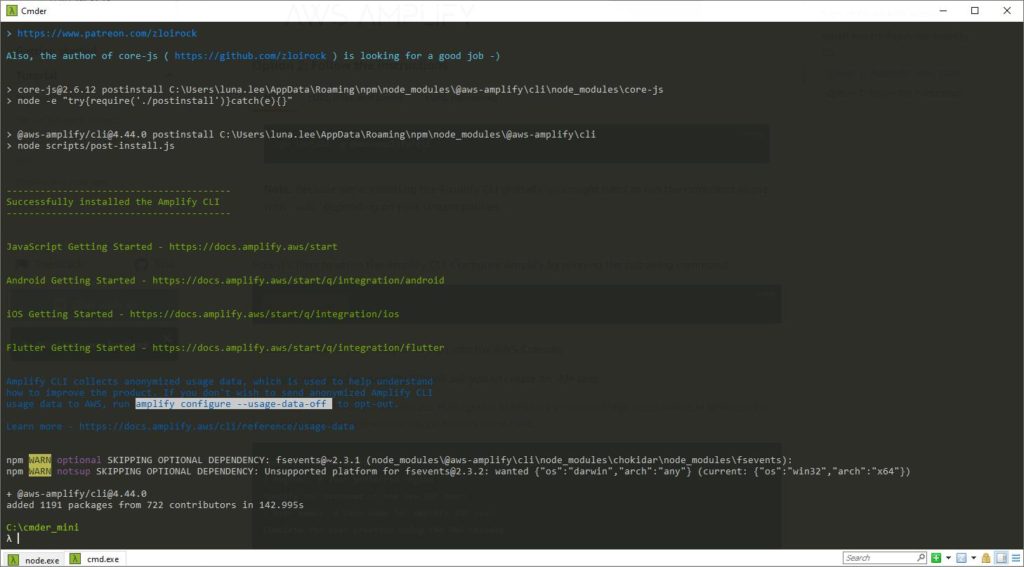Open the docs.amplify.aws/start link
The image size is (1024, 567).
point(253,247)
